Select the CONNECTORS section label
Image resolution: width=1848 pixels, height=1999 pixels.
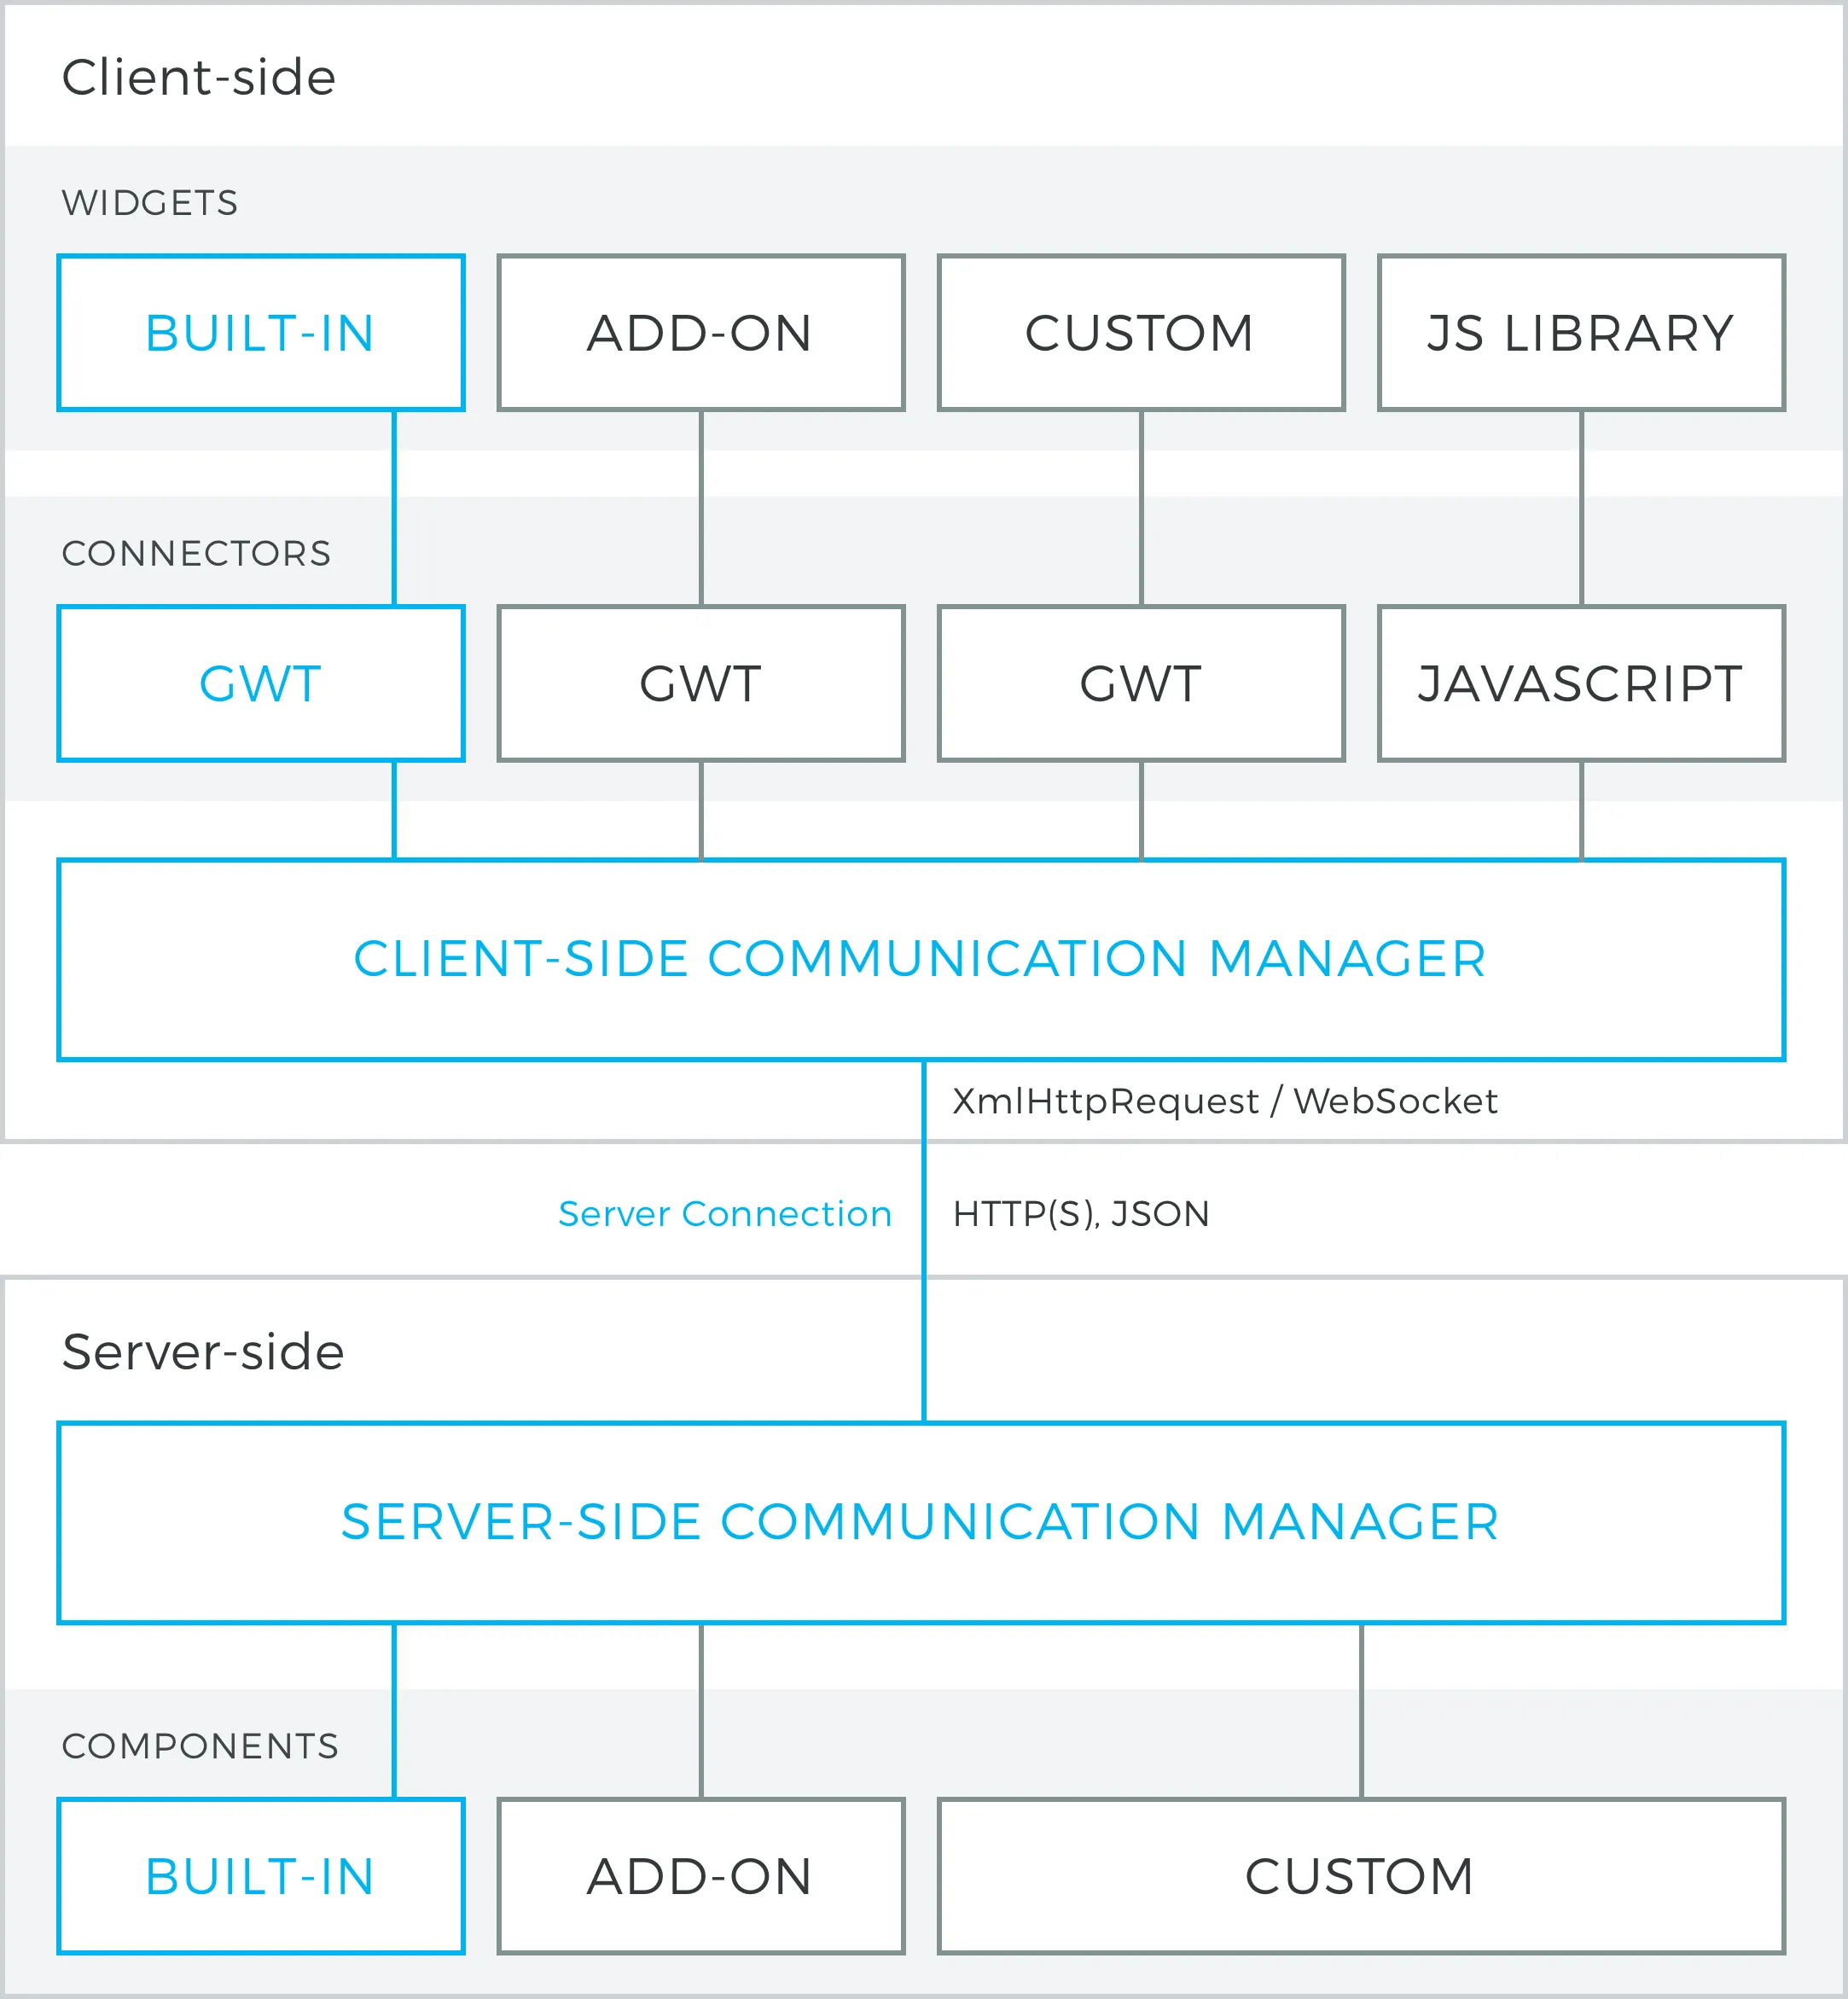196,553
